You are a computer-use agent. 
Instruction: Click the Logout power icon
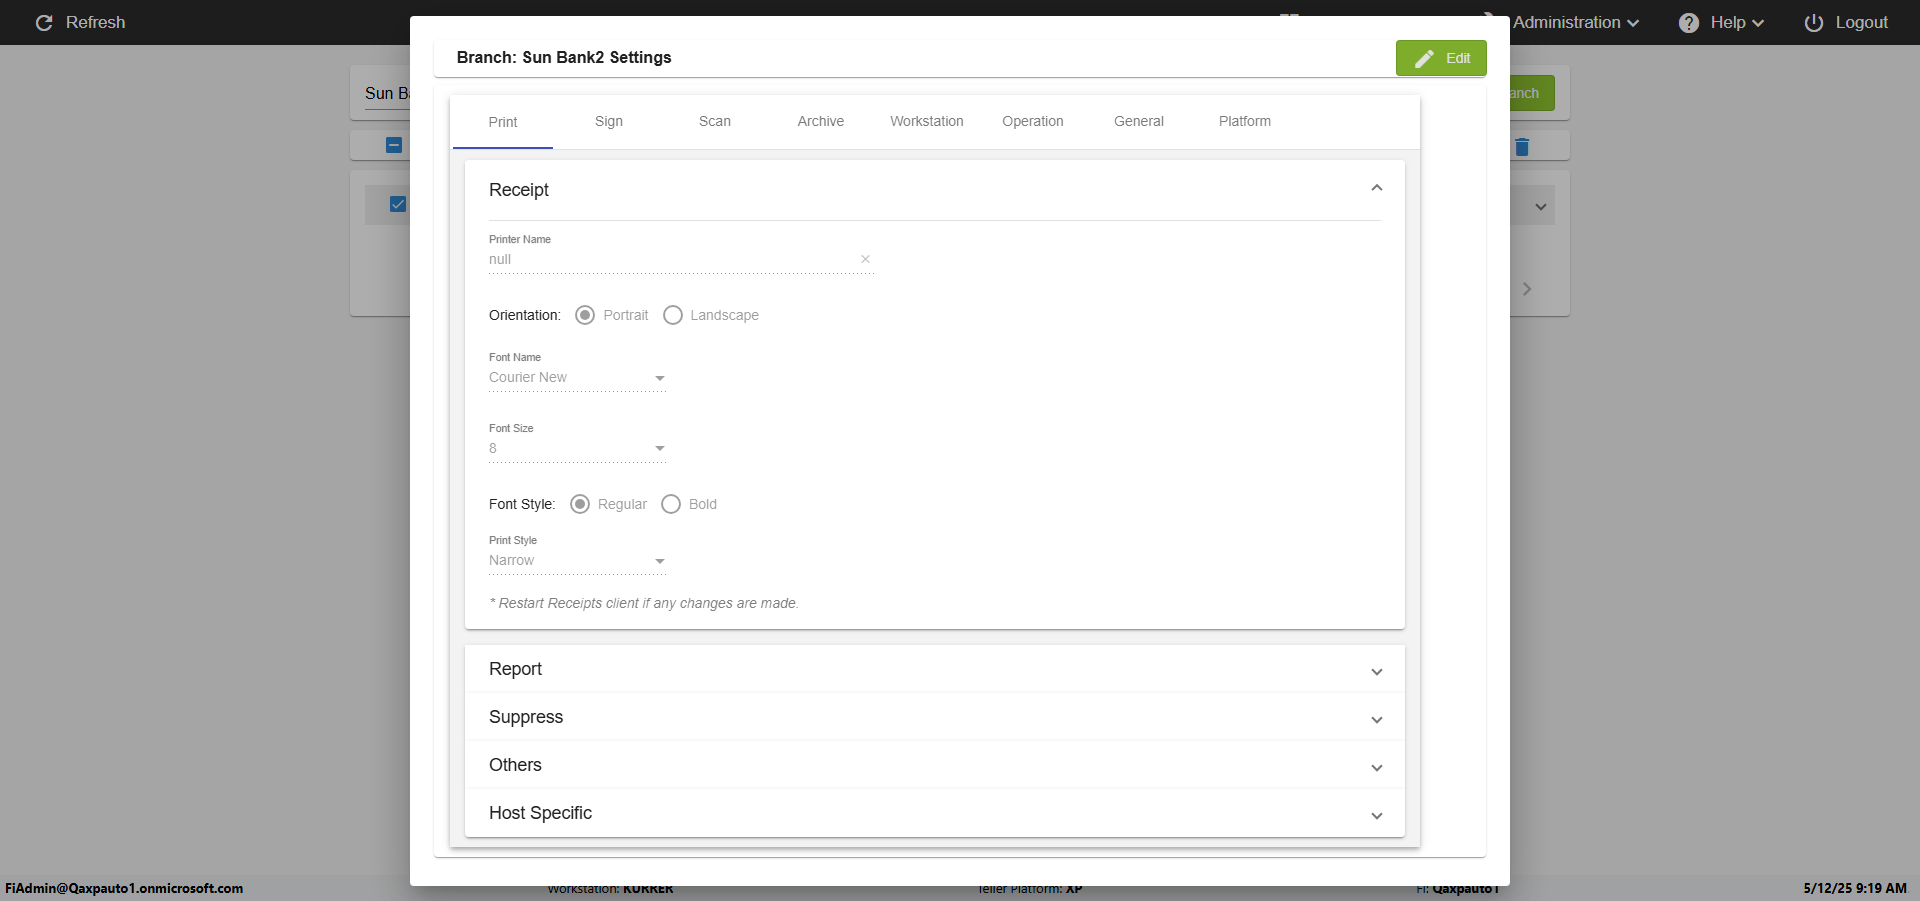[1813, 23]
